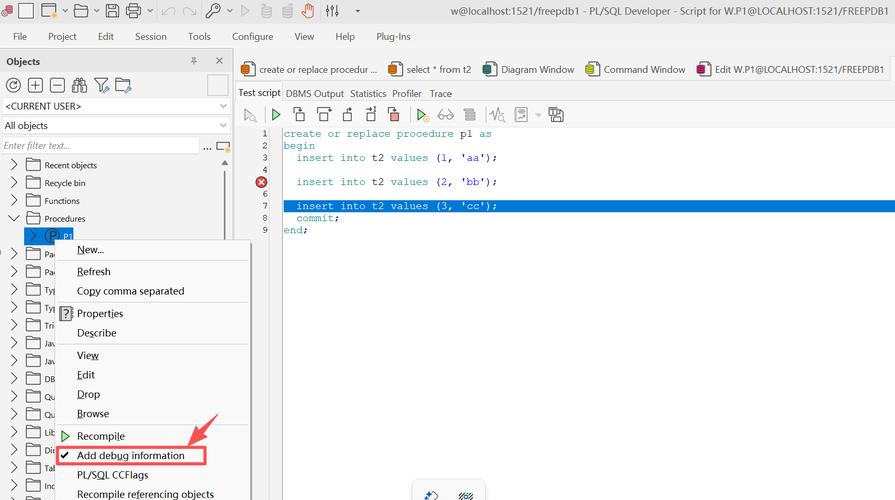The width and height of the screenshot is (895, 500).
Task: Click the Objects tree scrollbar up arrow
Action: coord(225,163)
